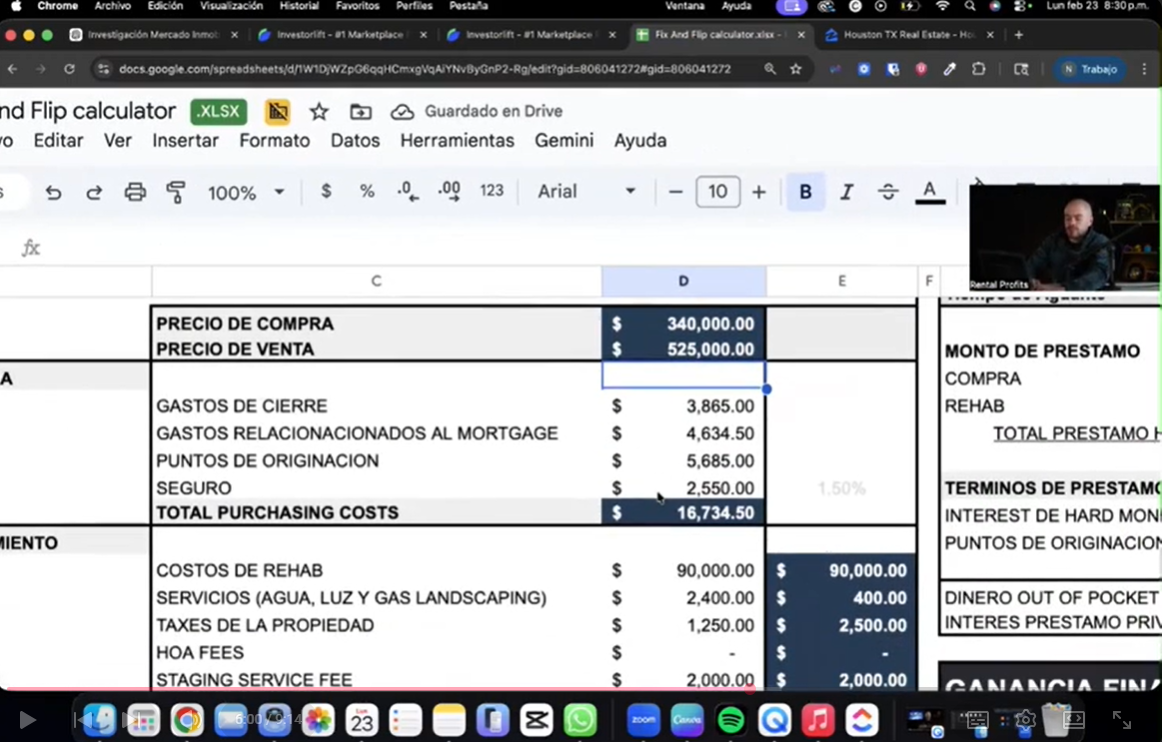Image resolution: width=1162 pixels, height=742 pixels.
Task: Click the Redo arrow in the toolbar
Action: pyautogui.click(x=94, y=192)
